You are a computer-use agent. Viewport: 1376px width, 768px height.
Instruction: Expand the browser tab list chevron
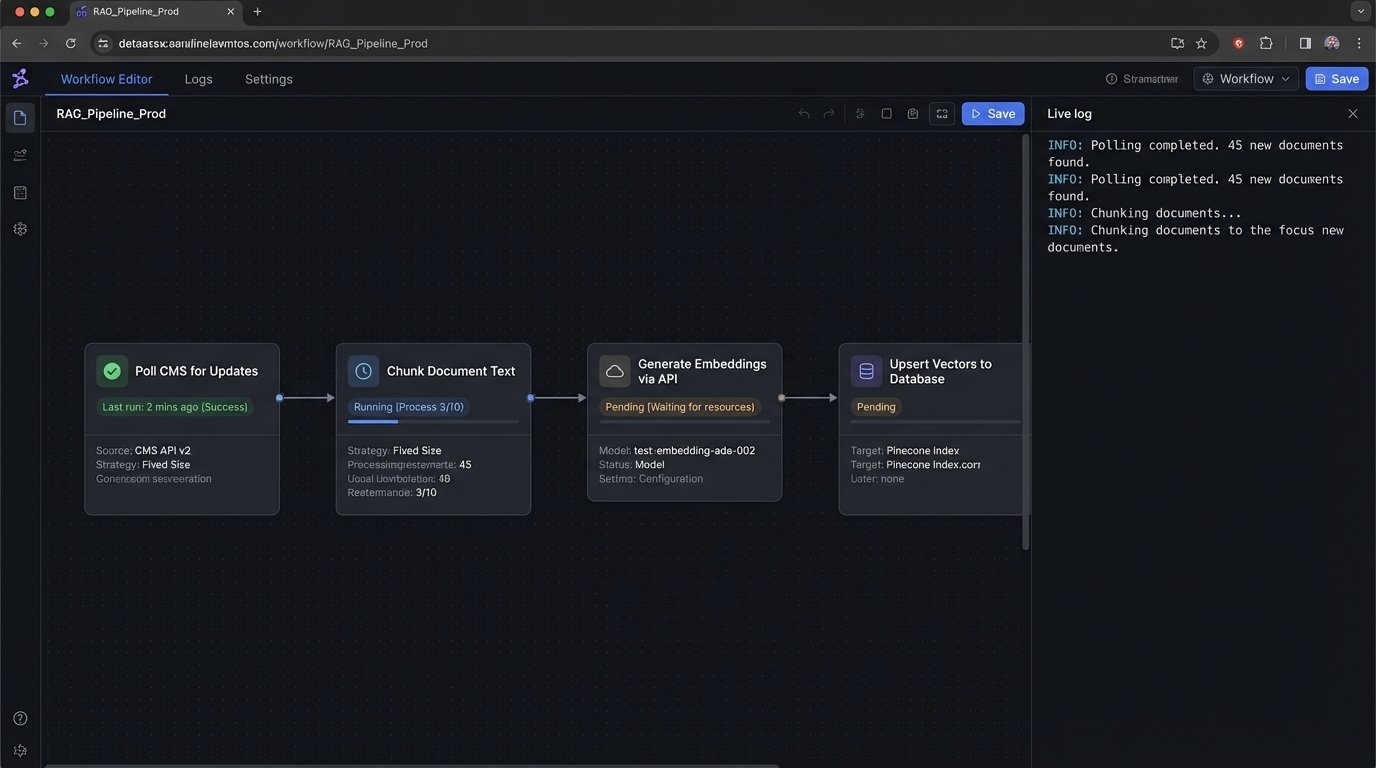pyautogui.click(x=1360, y=11)
